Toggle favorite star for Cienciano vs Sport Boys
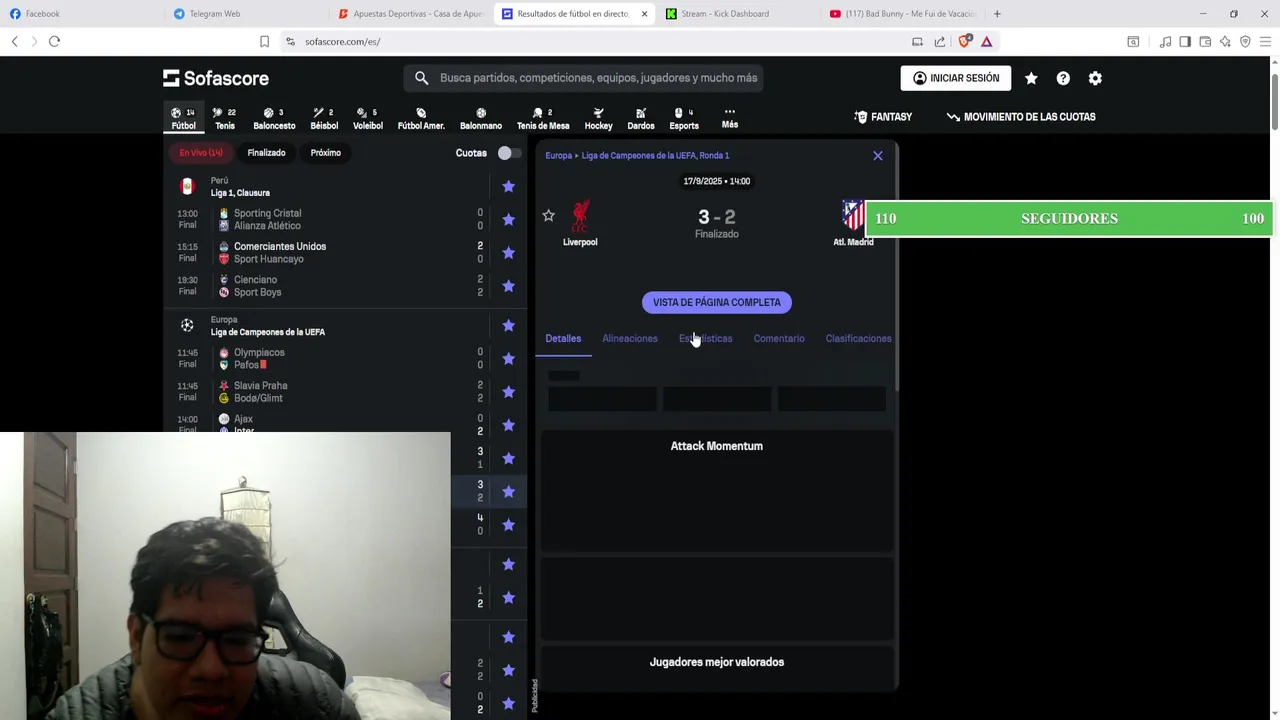This screenshot has height=720, width=1280. pyautogui.click(x=508, y=286)
